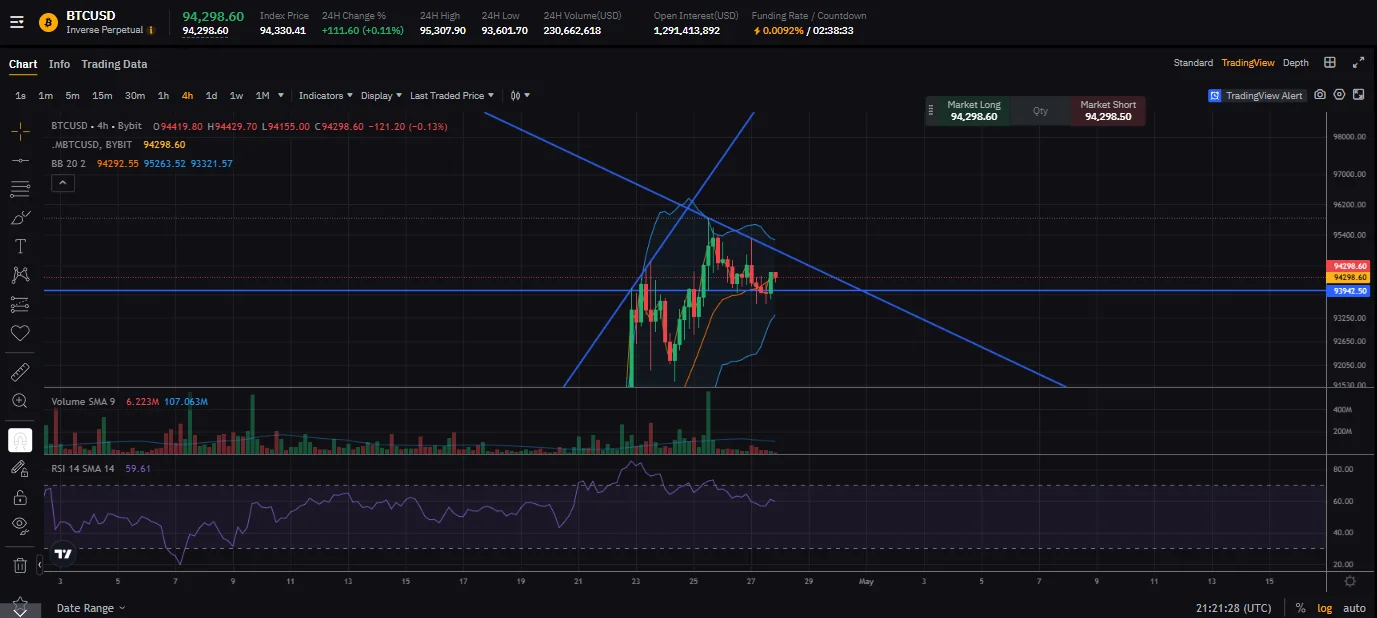This screenshot has height=618, width=1377.
Task: Select the trend line drawing tool
Action: point(20,160)
